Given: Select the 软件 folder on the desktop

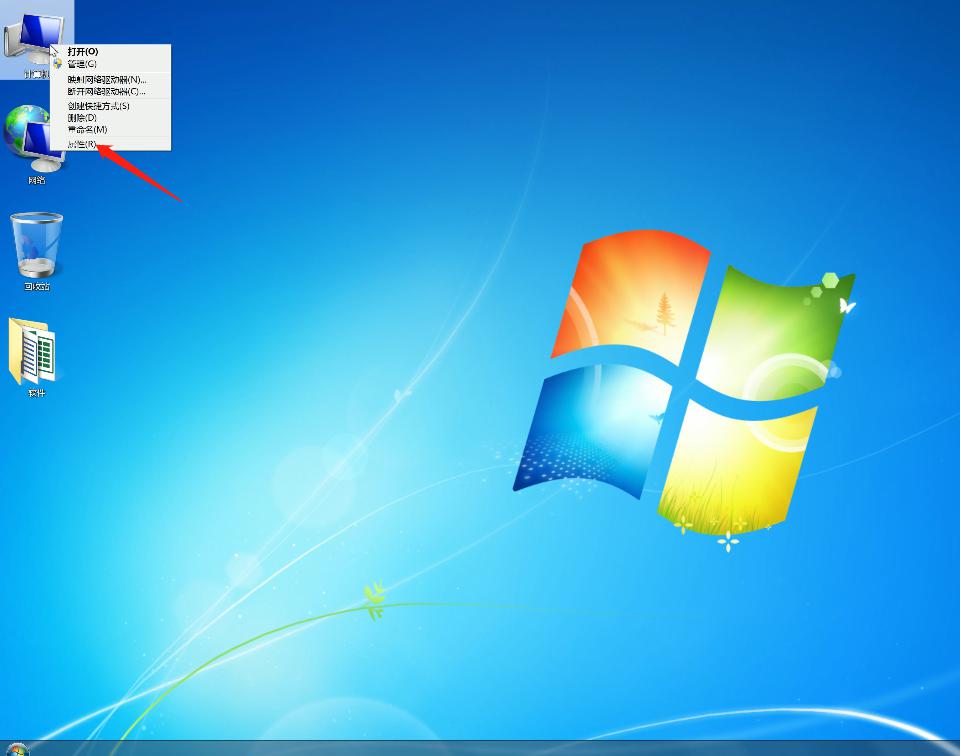Looking at the screenshot, I should (x=35, y=357).
